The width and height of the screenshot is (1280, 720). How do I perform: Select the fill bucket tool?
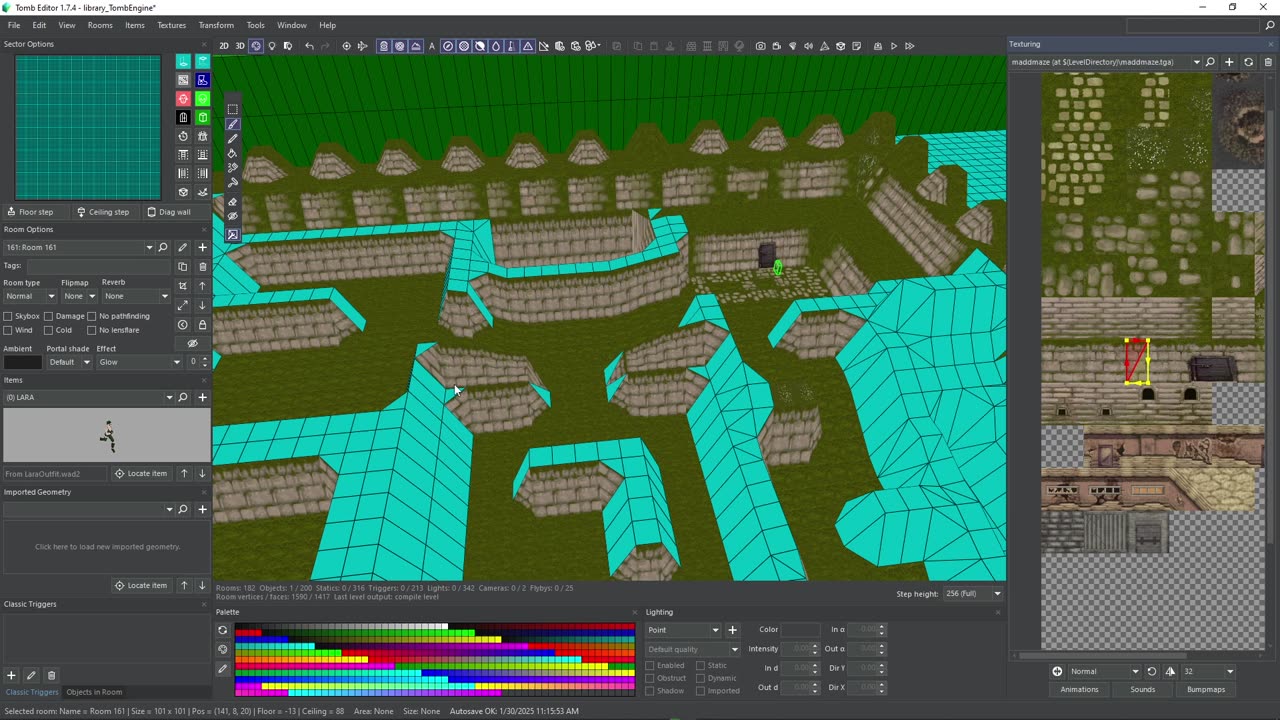(232, 153)
